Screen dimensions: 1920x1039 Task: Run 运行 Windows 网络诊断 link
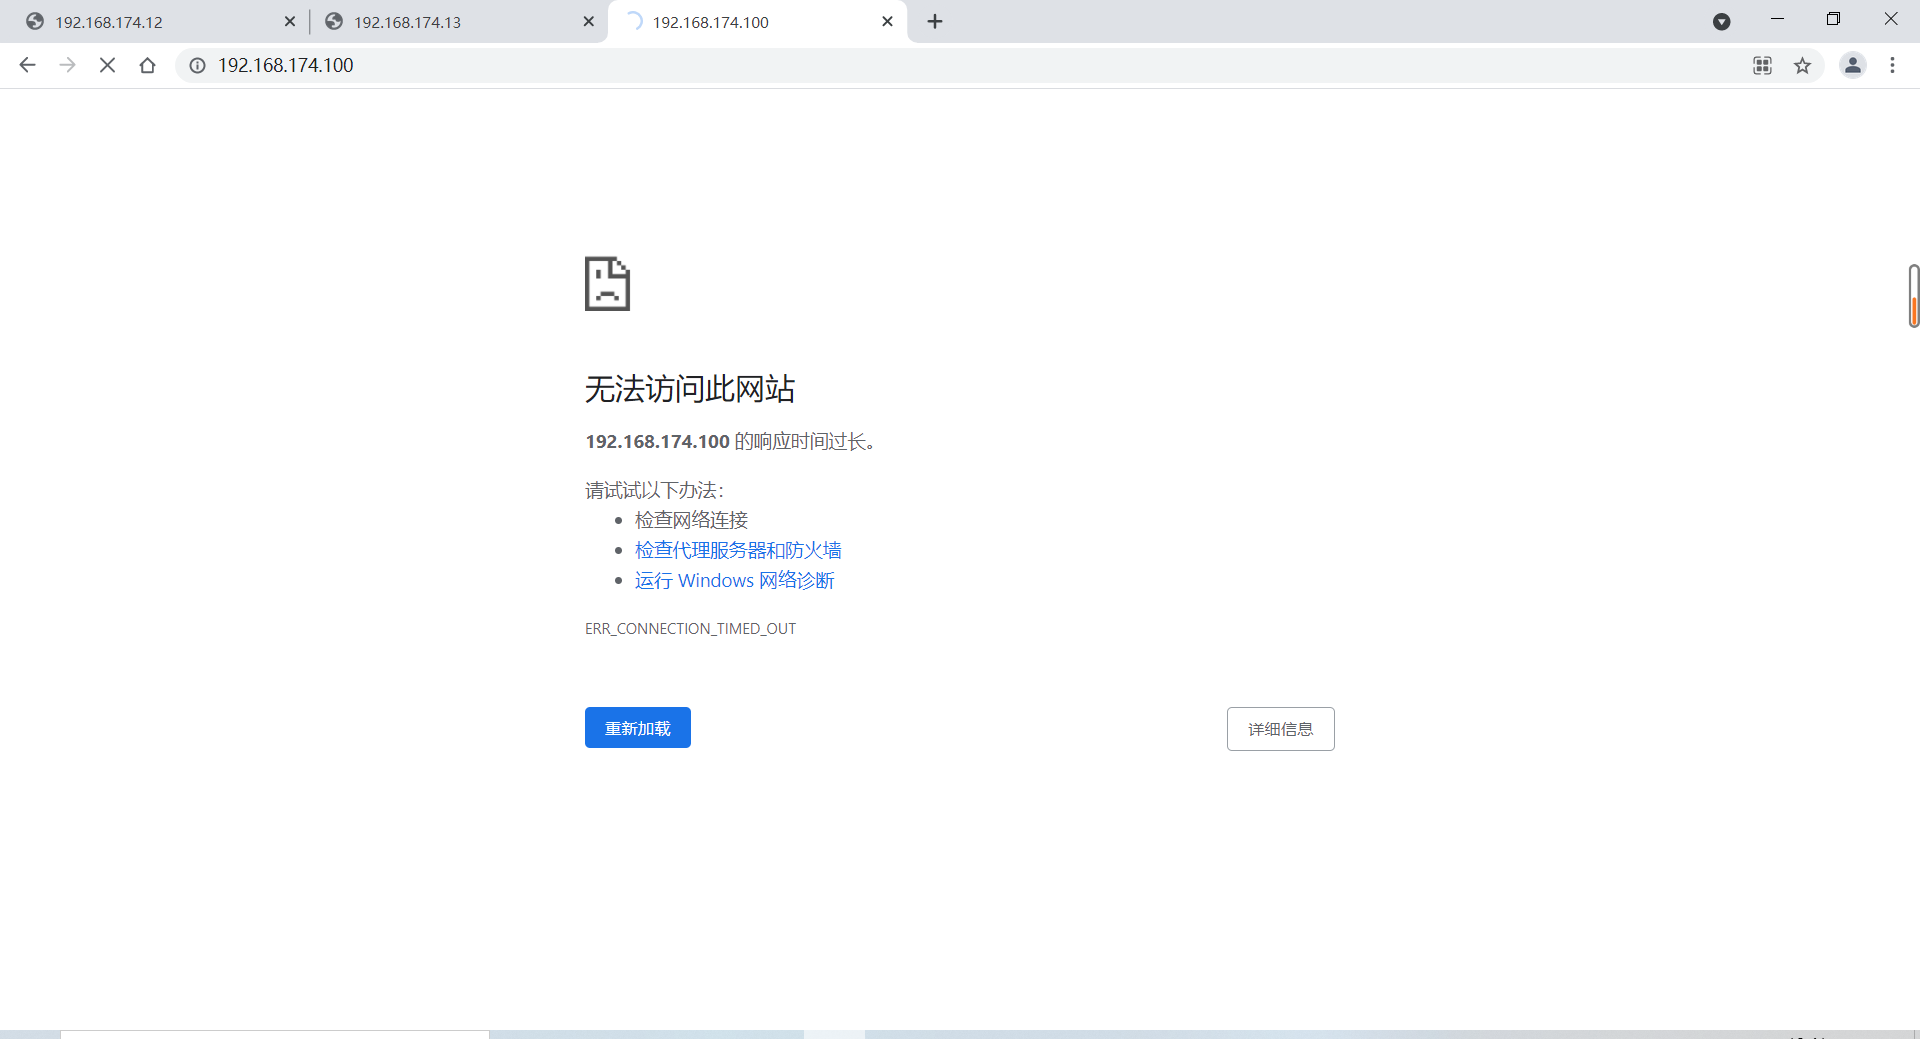pyautogui.click(x=734, y=580)
